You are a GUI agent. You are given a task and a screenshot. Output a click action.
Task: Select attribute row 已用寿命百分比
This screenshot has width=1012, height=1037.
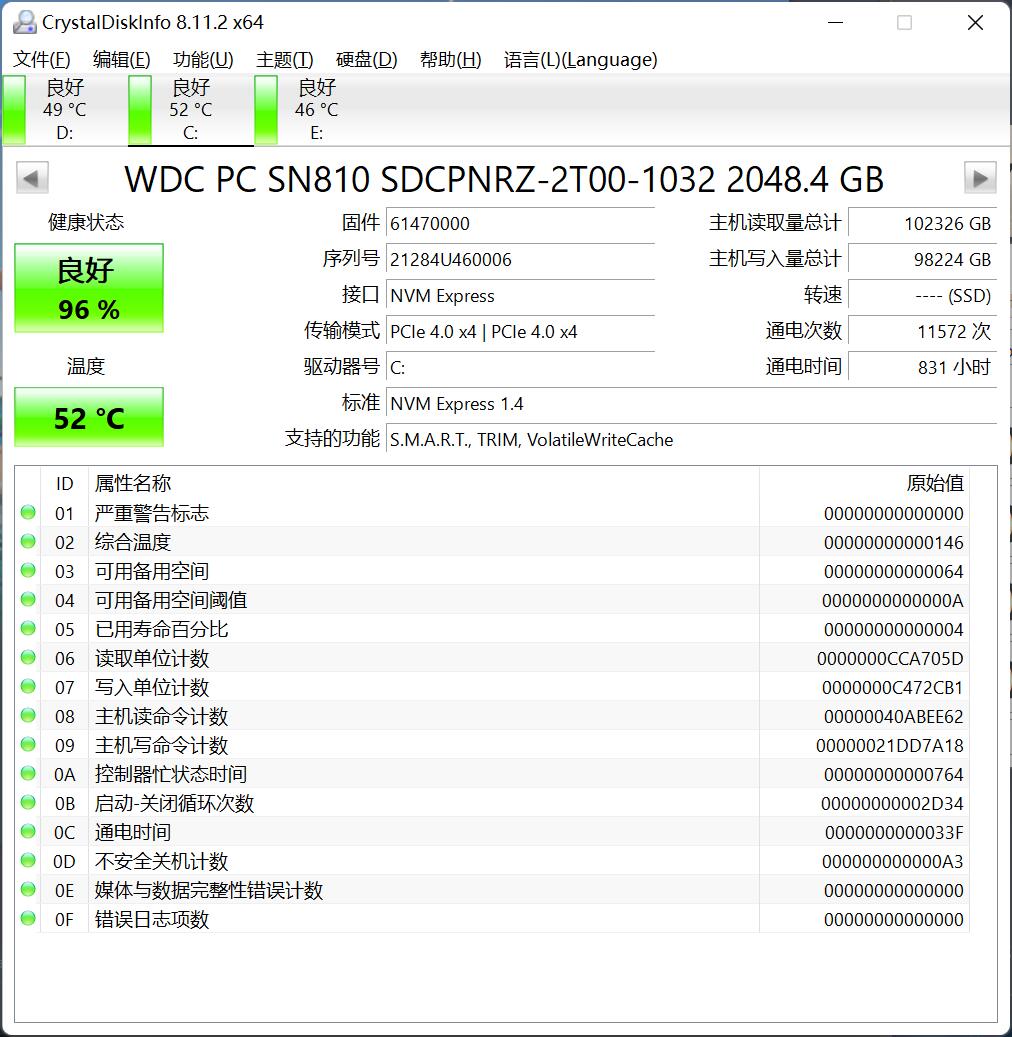tap(492, 629)
